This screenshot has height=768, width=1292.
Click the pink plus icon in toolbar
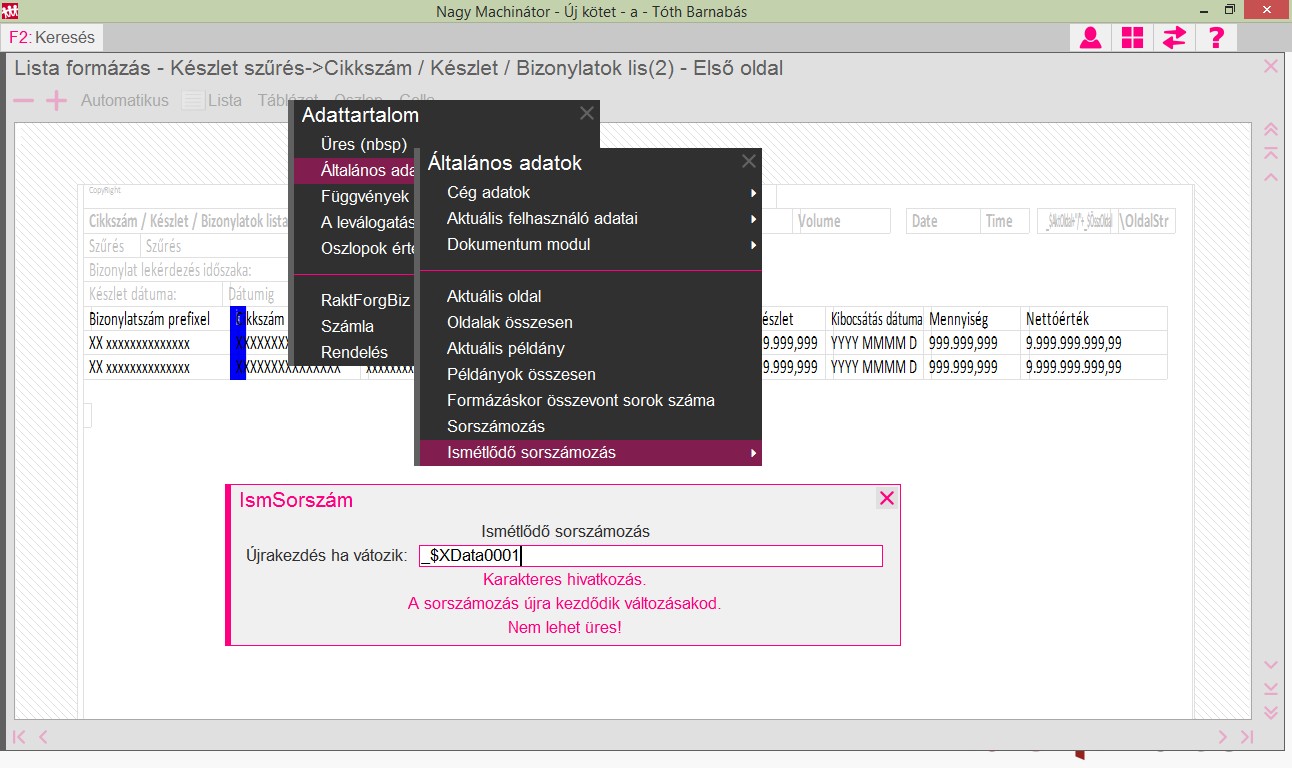[57, 100]
